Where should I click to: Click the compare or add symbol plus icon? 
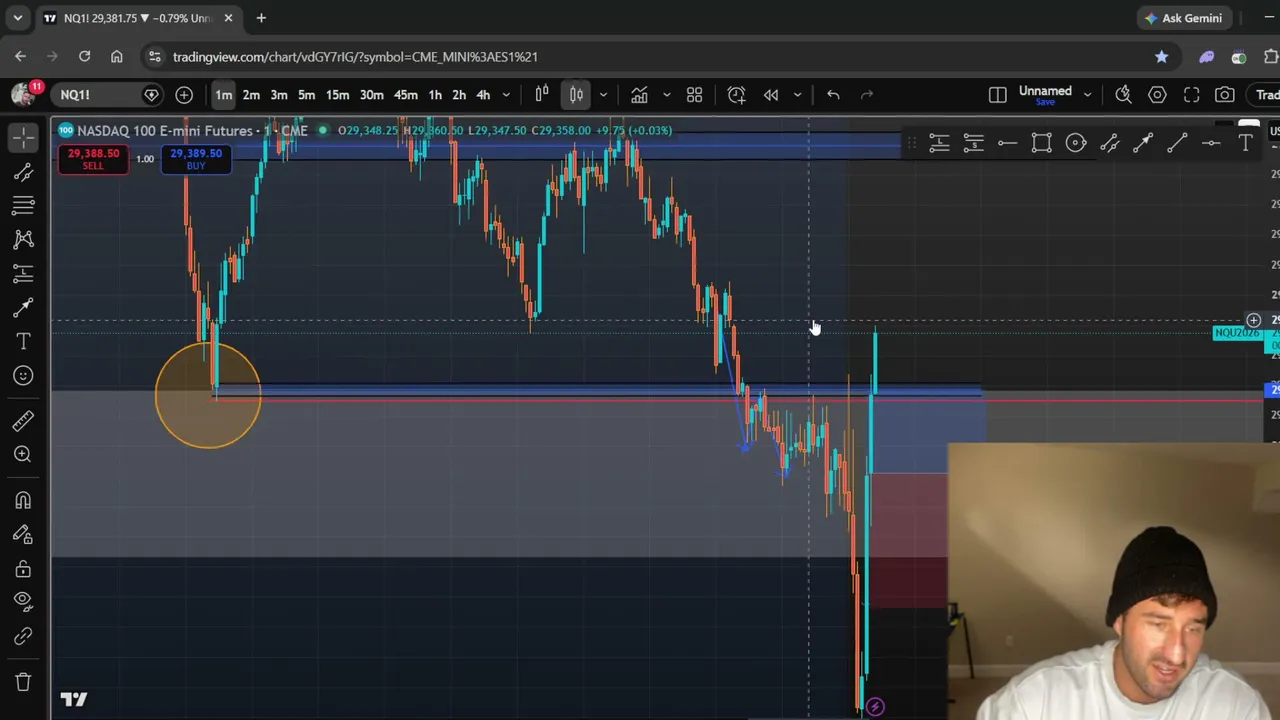pyautogui.click(x=184, y=95)
